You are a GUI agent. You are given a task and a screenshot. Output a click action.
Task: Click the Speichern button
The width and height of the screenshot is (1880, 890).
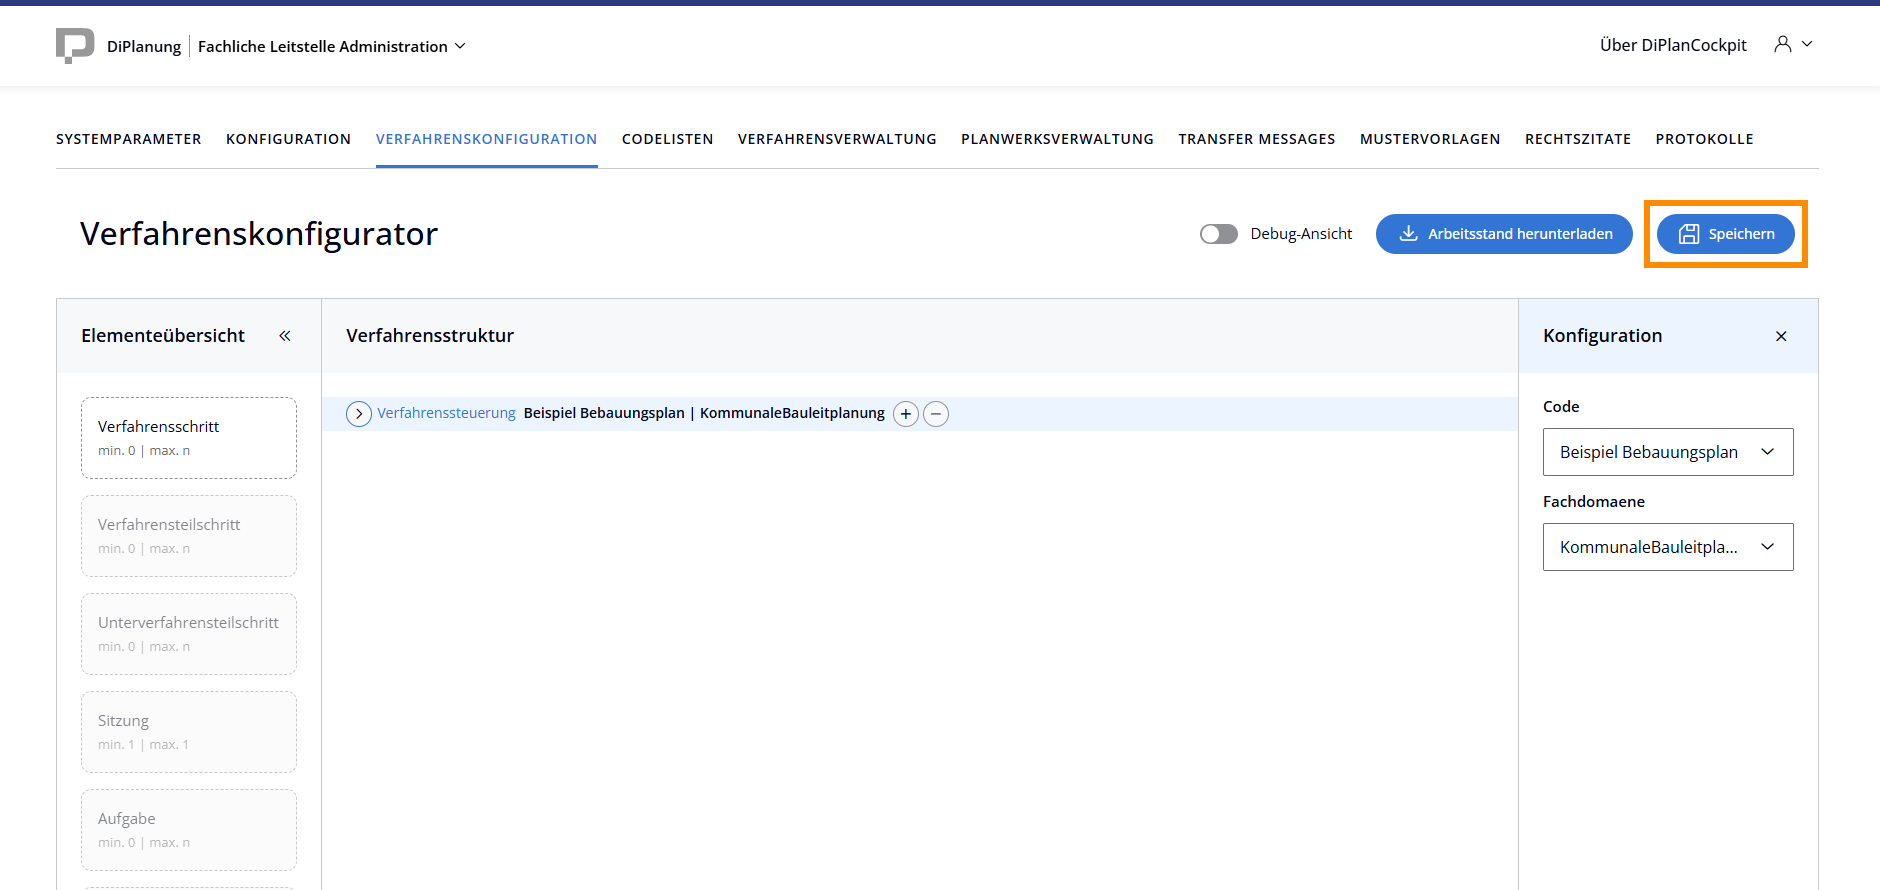[1725, 234]
